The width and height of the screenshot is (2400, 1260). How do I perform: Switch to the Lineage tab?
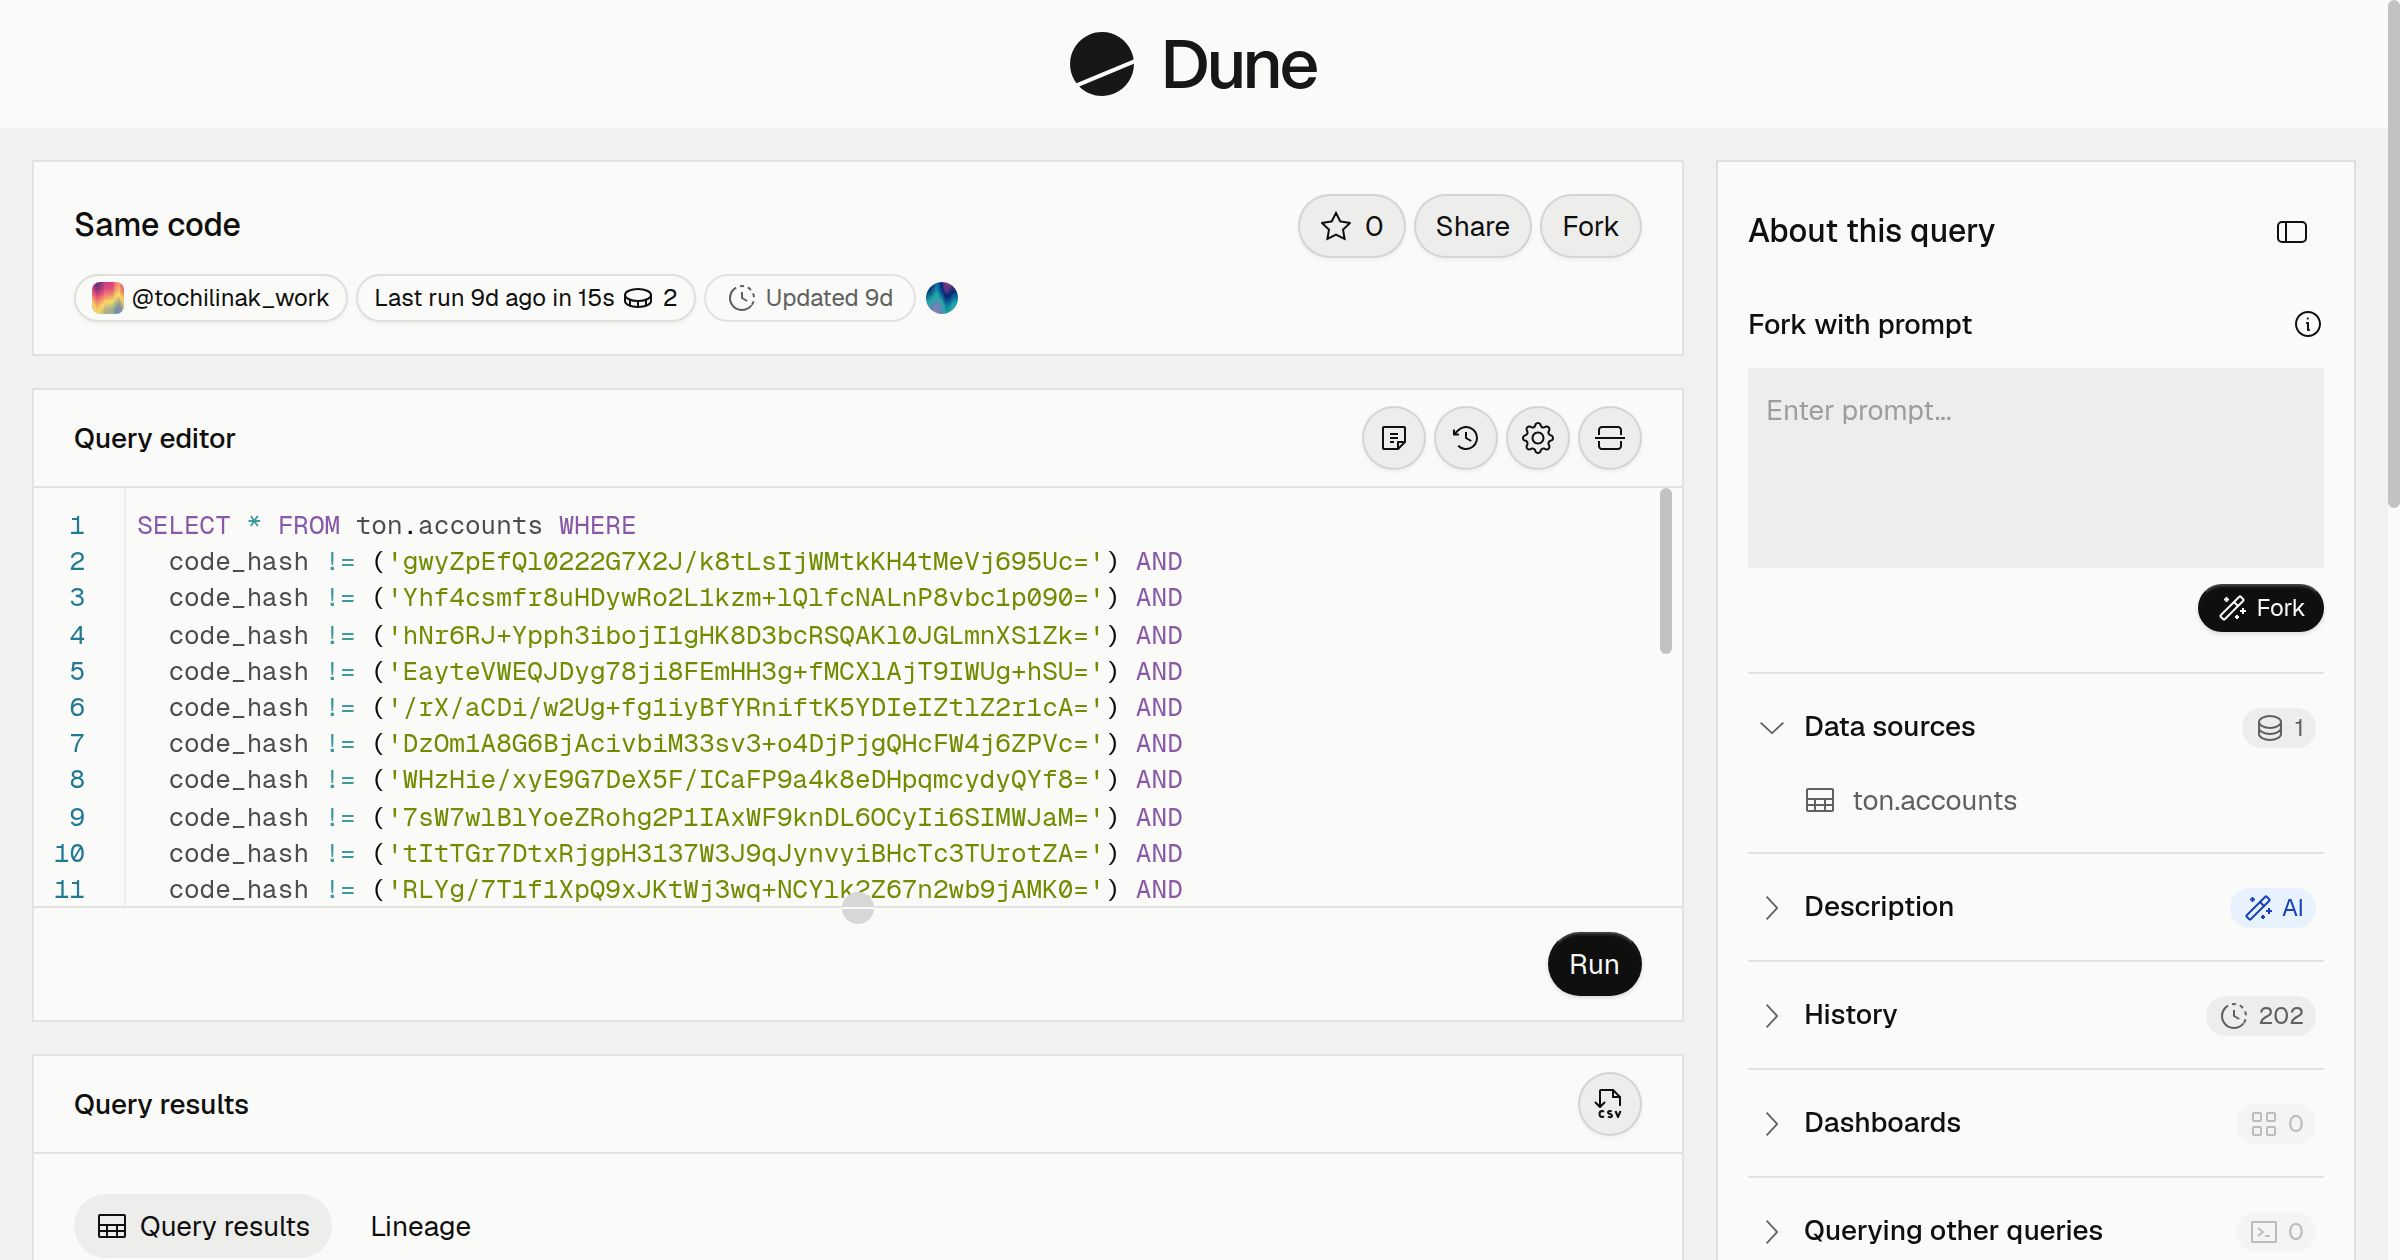pyautogui.click(x=420, y=1226)
